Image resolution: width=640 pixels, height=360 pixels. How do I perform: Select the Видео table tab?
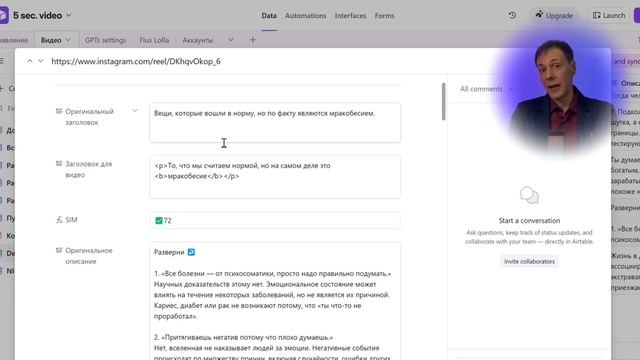pyautogui.click(x=51, y=40)
